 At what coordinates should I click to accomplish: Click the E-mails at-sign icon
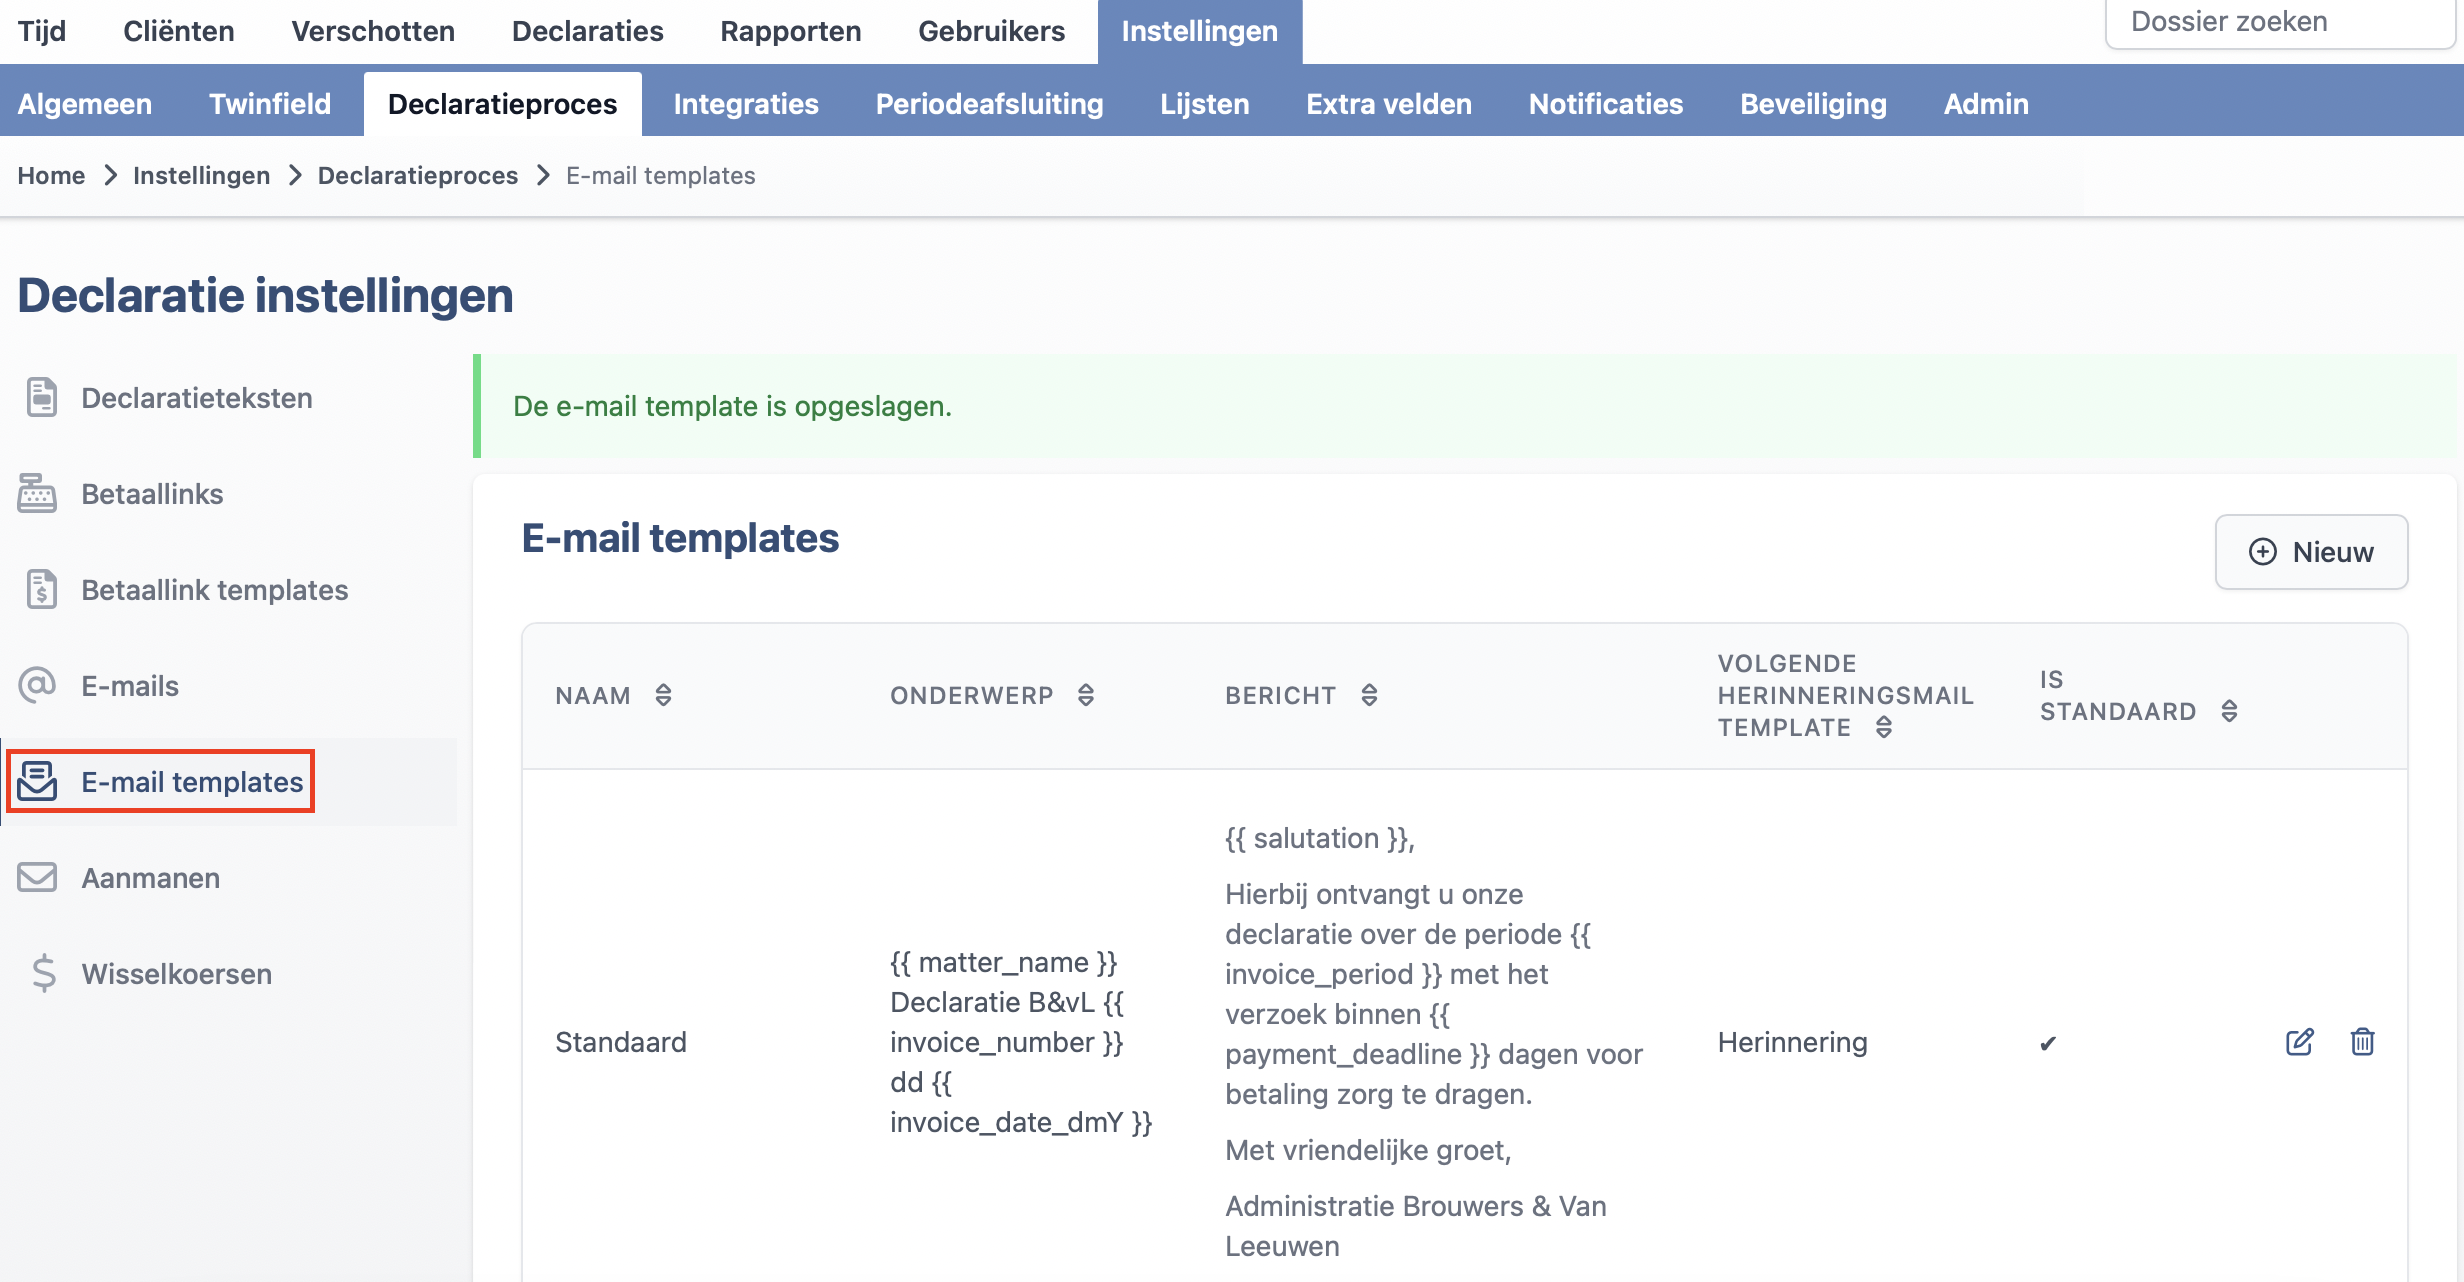click(x=38, y=686)
